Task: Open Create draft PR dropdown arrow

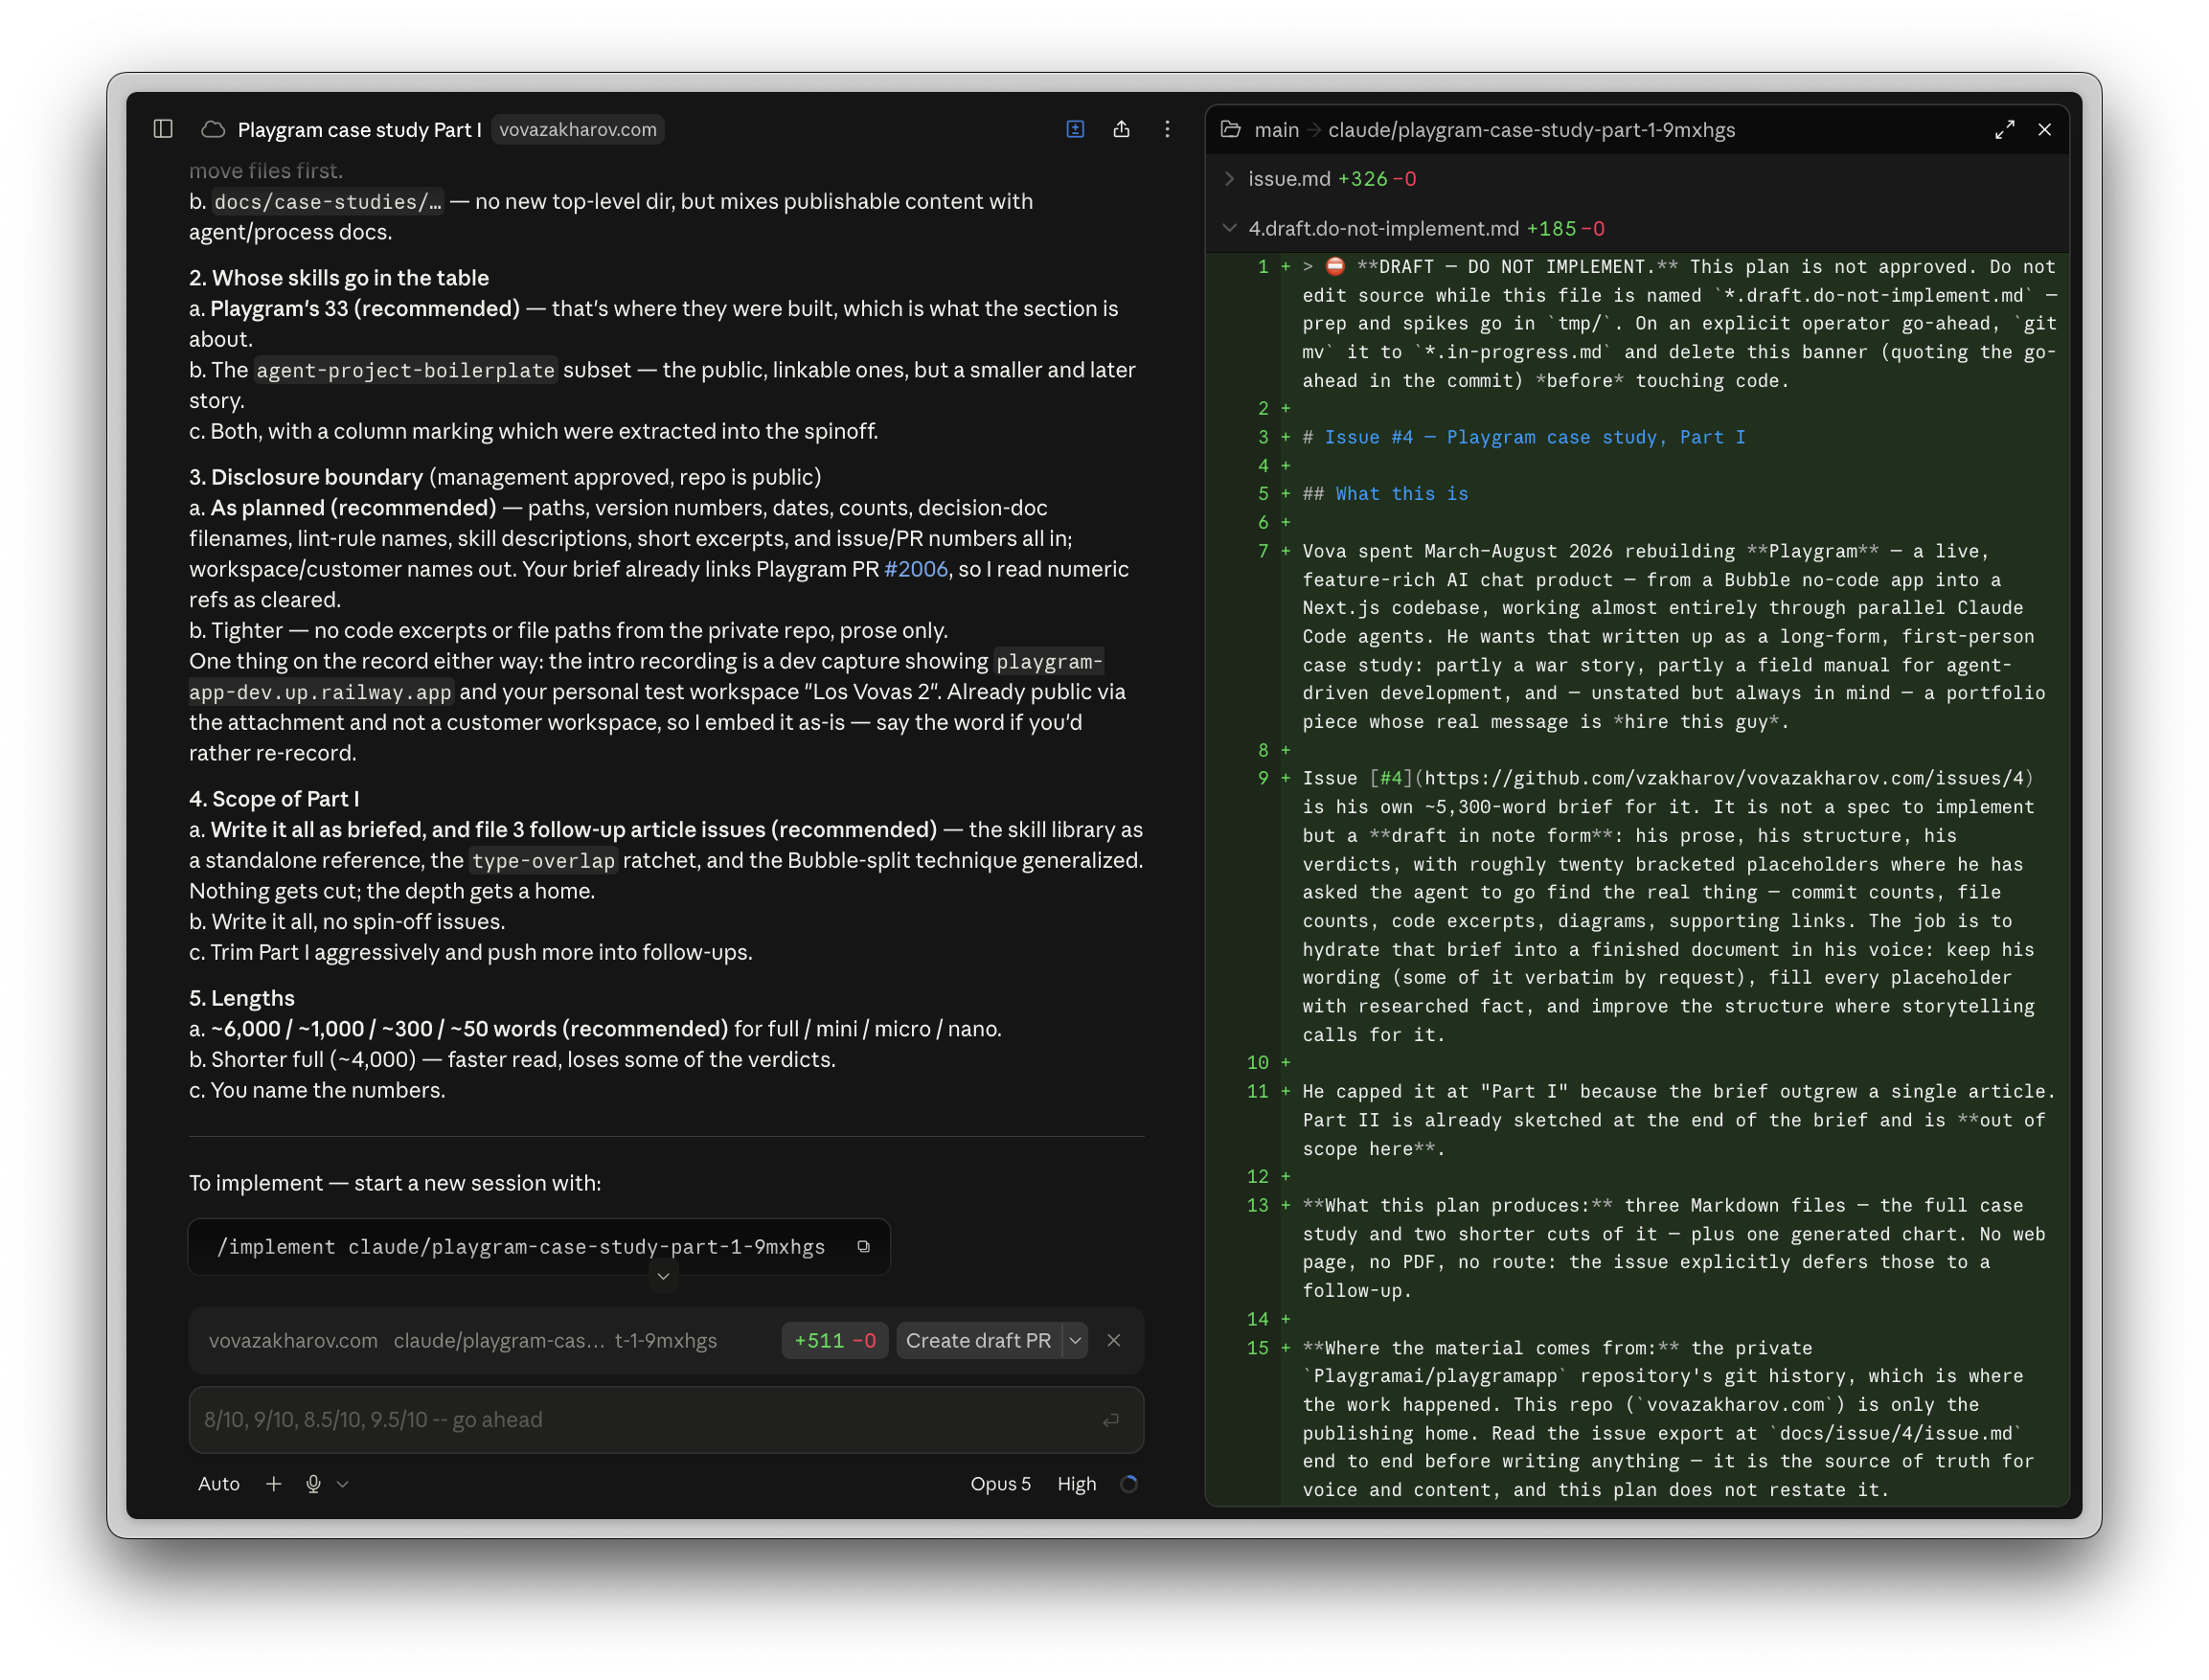Action: click(1075, 1340)
